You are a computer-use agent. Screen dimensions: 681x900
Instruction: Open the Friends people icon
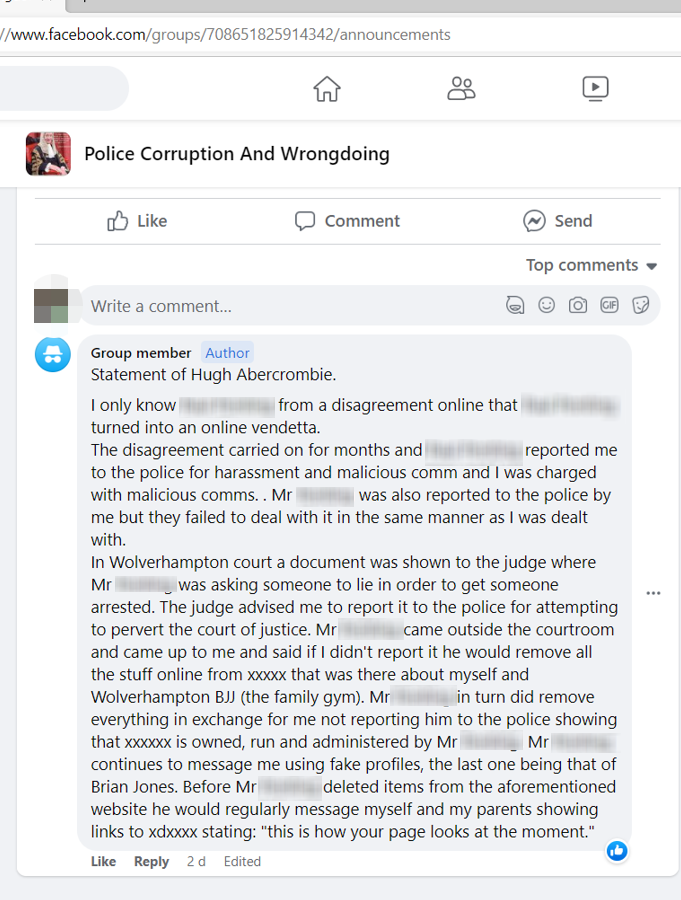click(x=461, y=89)
